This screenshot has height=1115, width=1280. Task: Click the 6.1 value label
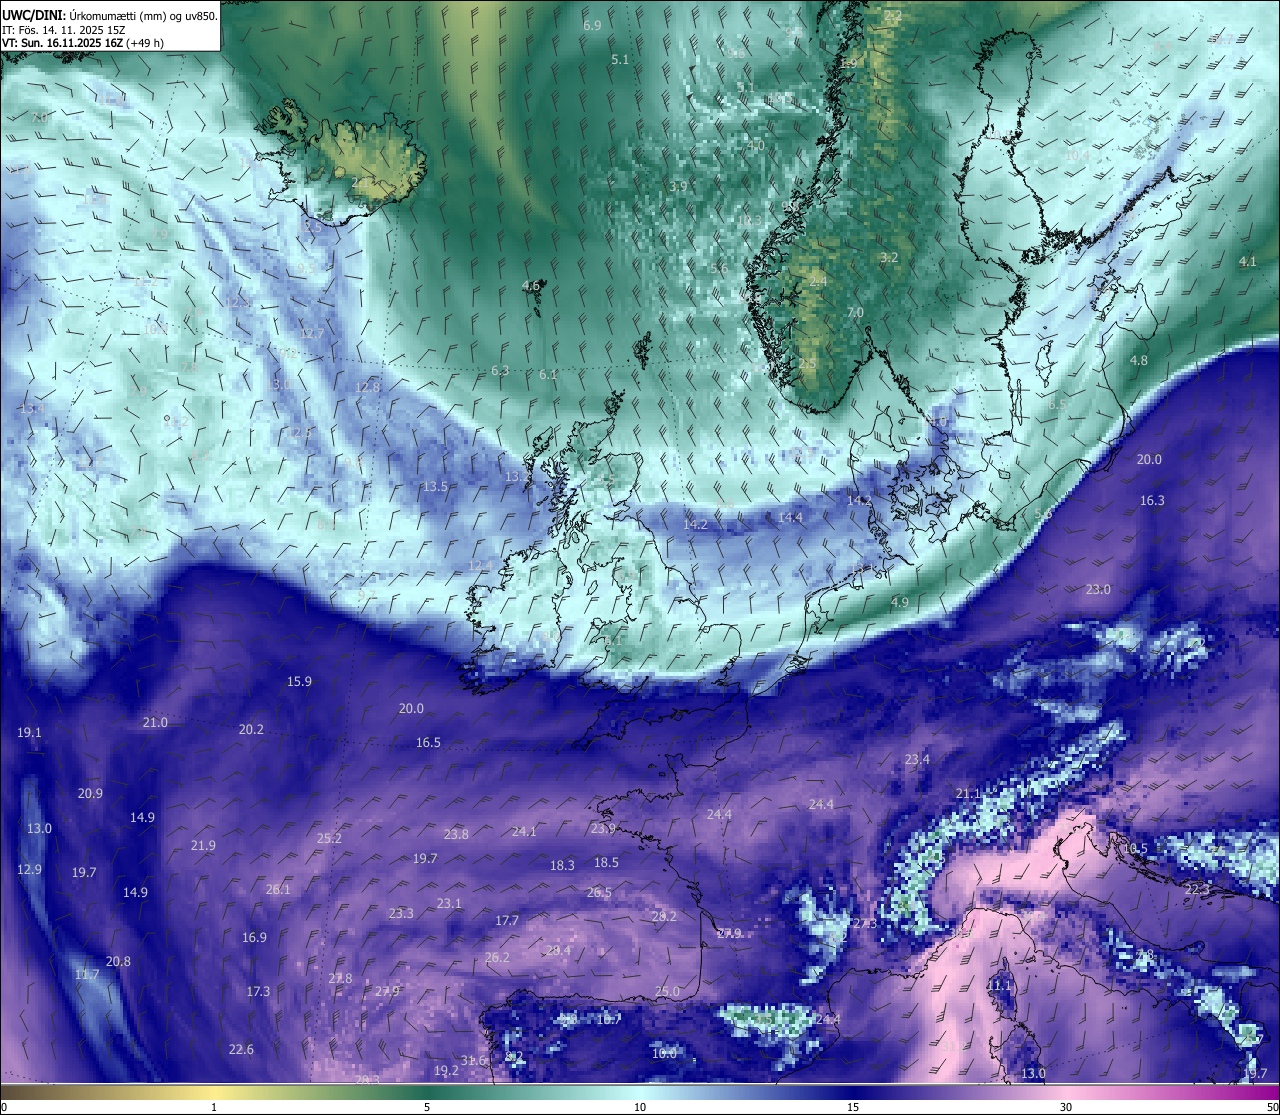548,375
